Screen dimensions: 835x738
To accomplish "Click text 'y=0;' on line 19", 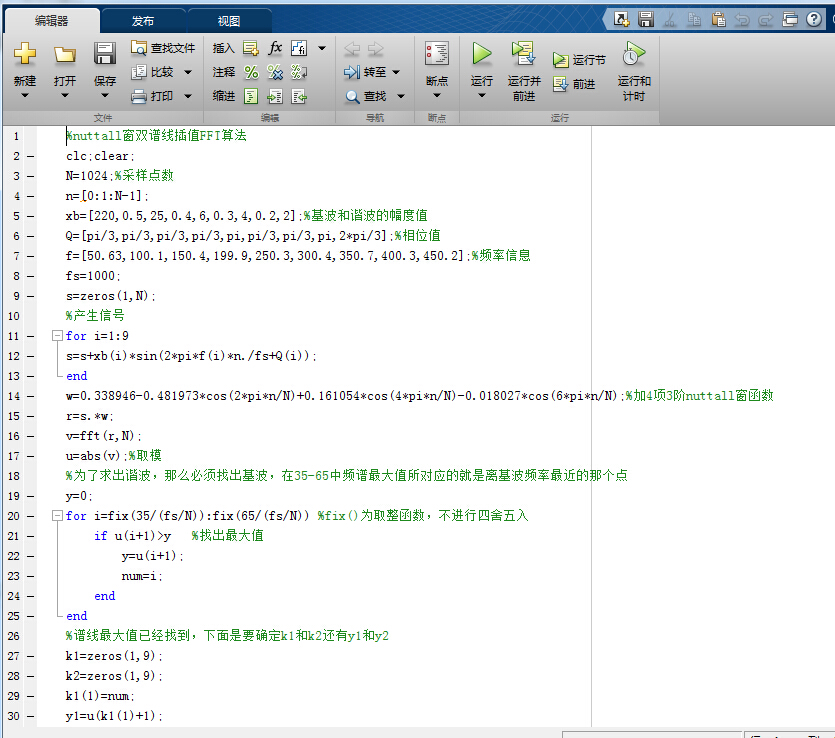I will coord(79,496).
